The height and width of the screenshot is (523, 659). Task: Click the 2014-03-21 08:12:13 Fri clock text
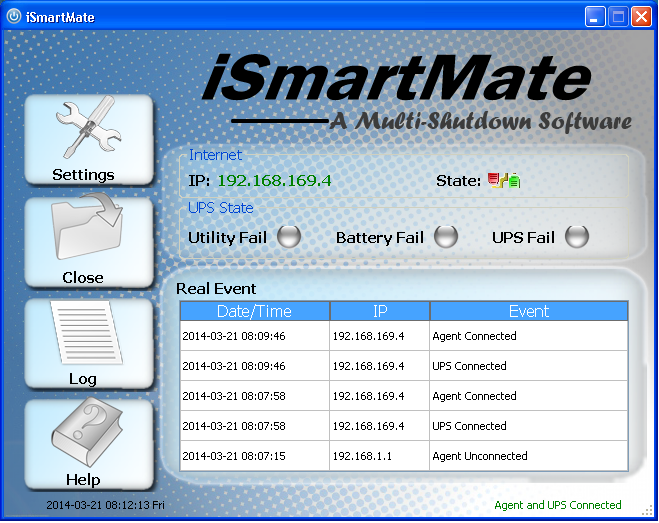tap(105, 505)
